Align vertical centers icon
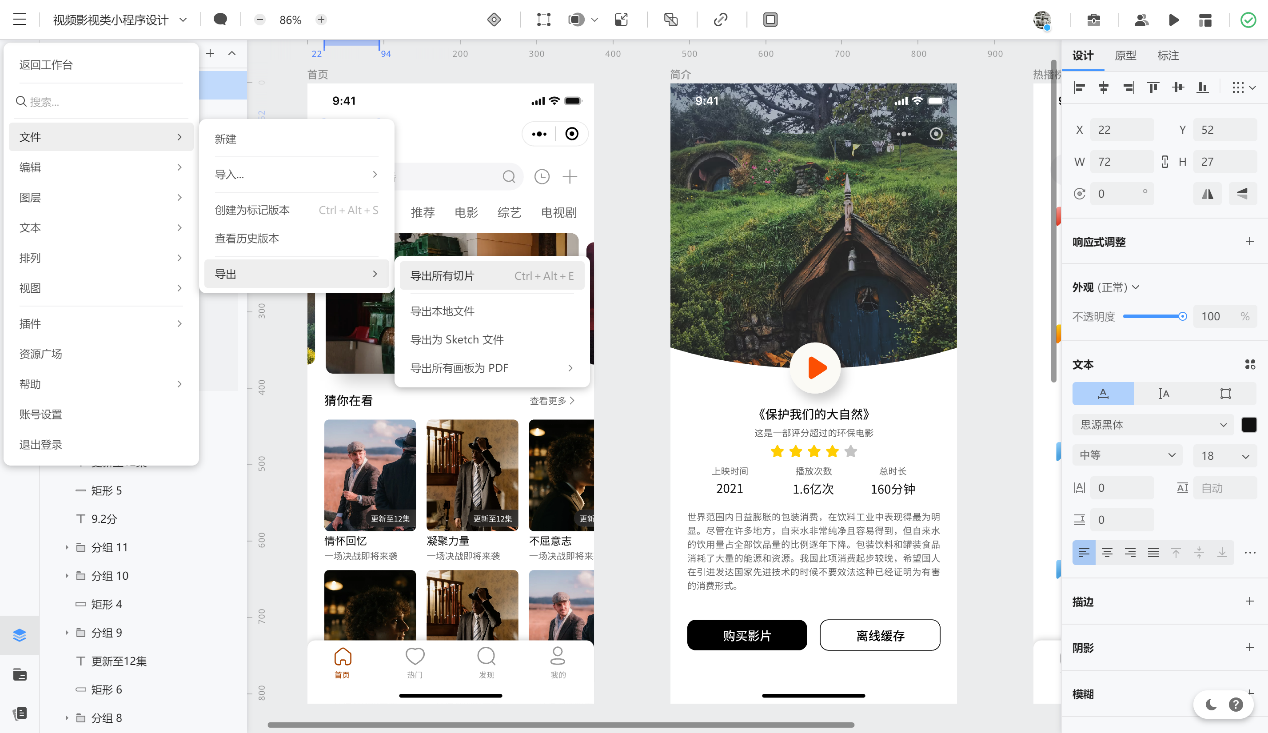The width and height of the screenshot is (1268, 733). point(1179,88)
